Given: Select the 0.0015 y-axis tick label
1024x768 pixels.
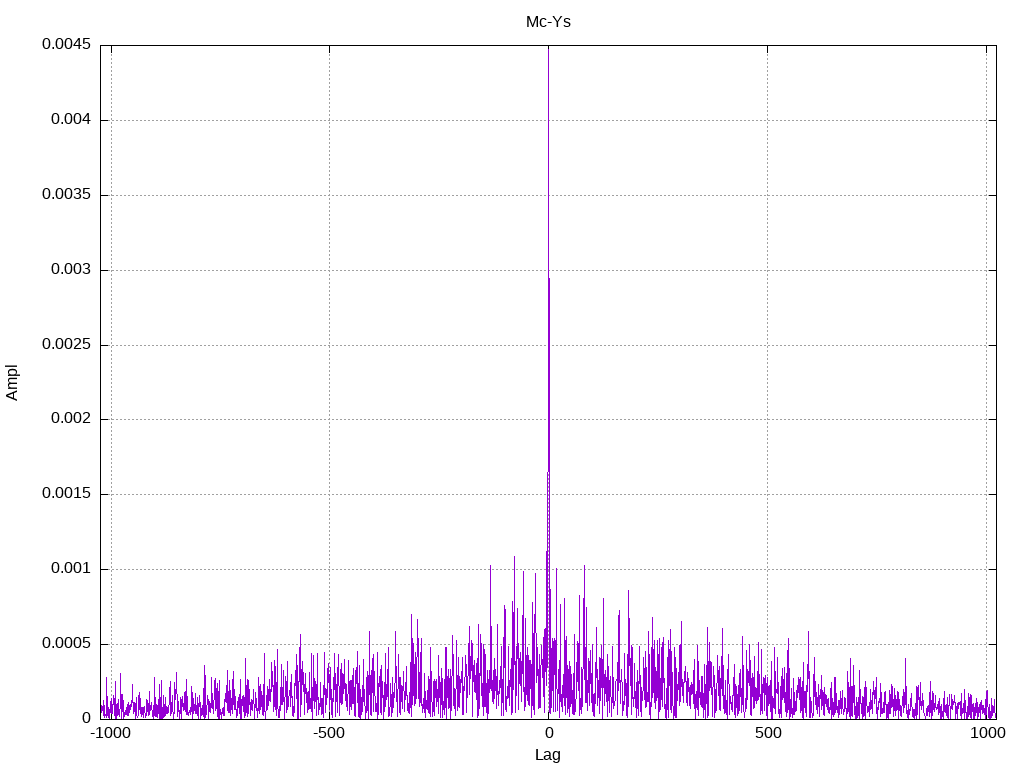Looking at the screenshot, I should click(66, 494).
